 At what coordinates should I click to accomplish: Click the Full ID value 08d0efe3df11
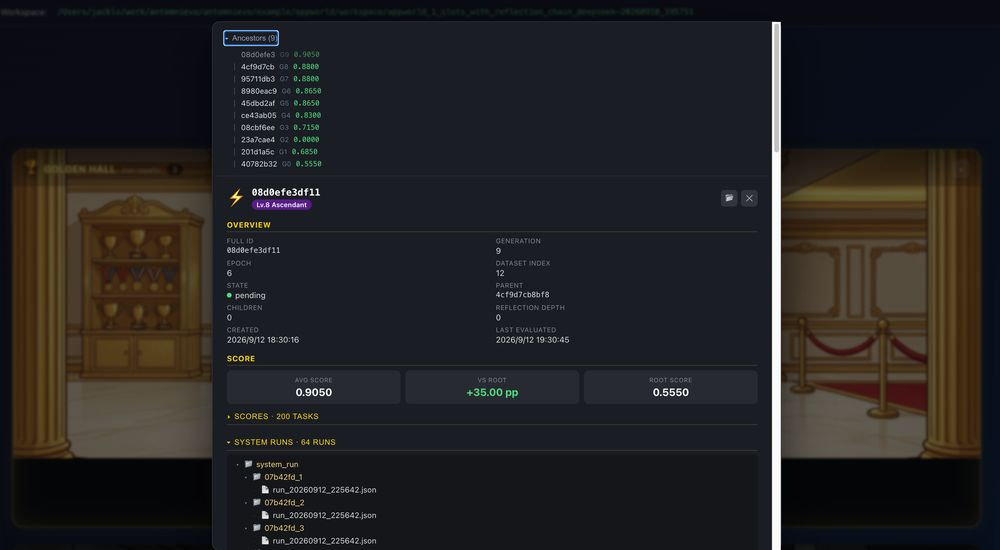tap(253, 250)
